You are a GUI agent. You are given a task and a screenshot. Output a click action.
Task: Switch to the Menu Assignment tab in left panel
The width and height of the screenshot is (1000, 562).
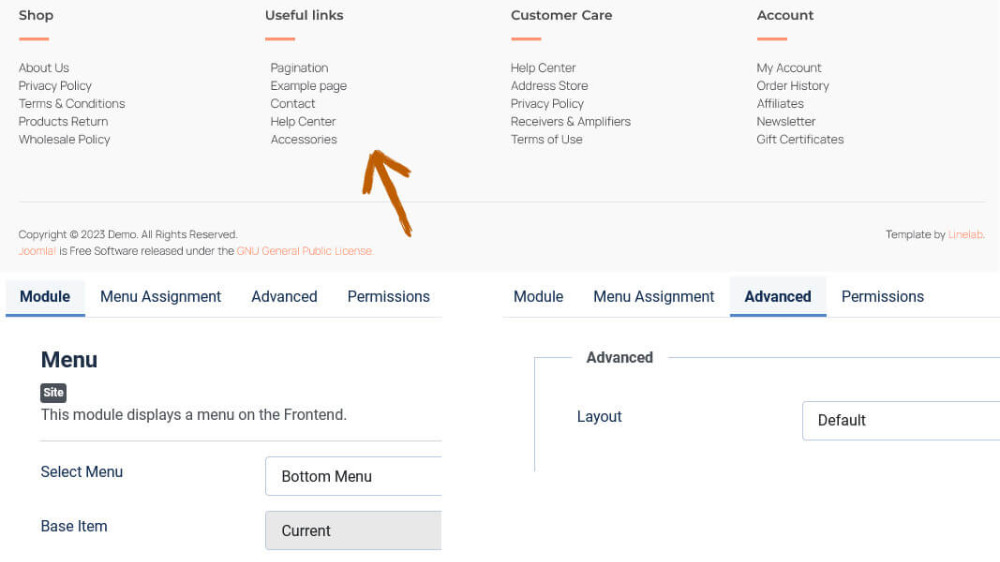pos(160,296)
